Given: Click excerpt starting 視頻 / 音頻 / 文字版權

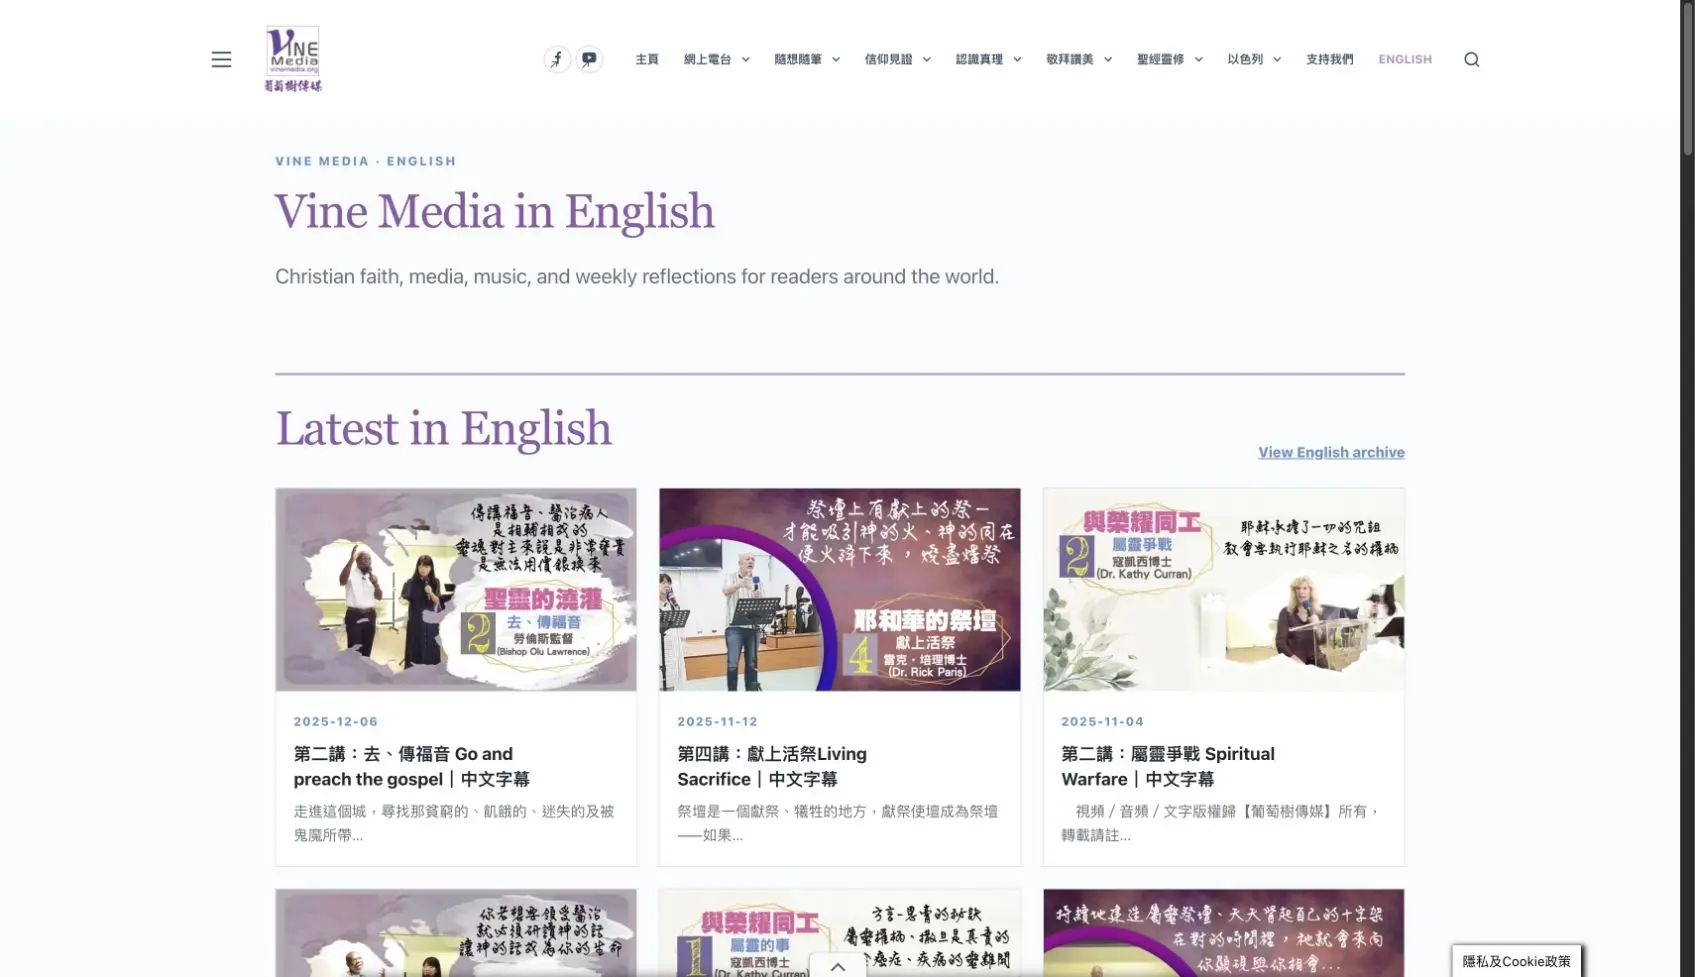Looking at the screenshot, I should [1221, 823].
